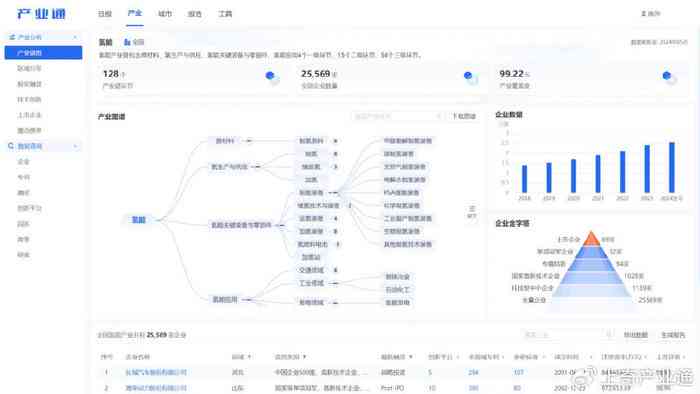This screenshot has height=394, width=700.
Task: Click the 234 patent count link in row 1
Action: pyautogui.click(x=473, y=372)
